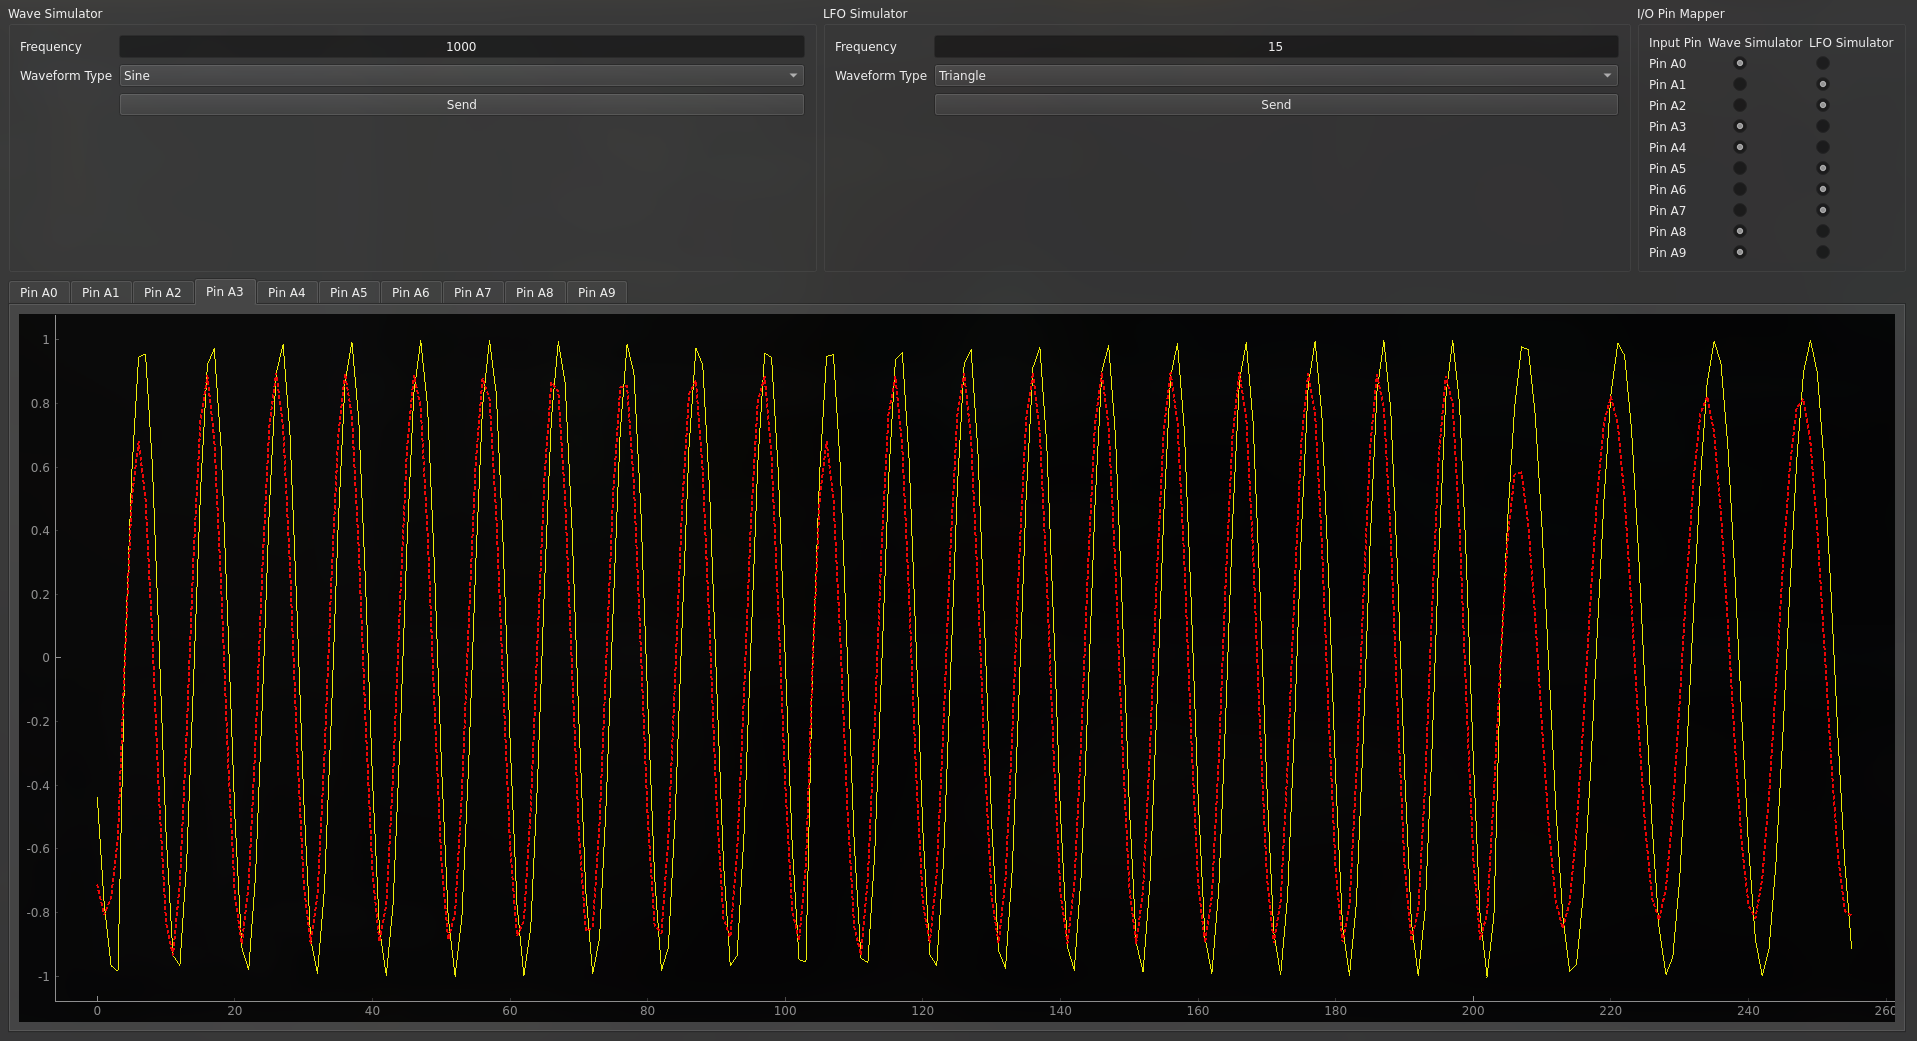The height and width of the screenshot is (1041, 1917).
Task: Select Wave Simulator radio for Pin A1
Action: [x=1740, y=84]
